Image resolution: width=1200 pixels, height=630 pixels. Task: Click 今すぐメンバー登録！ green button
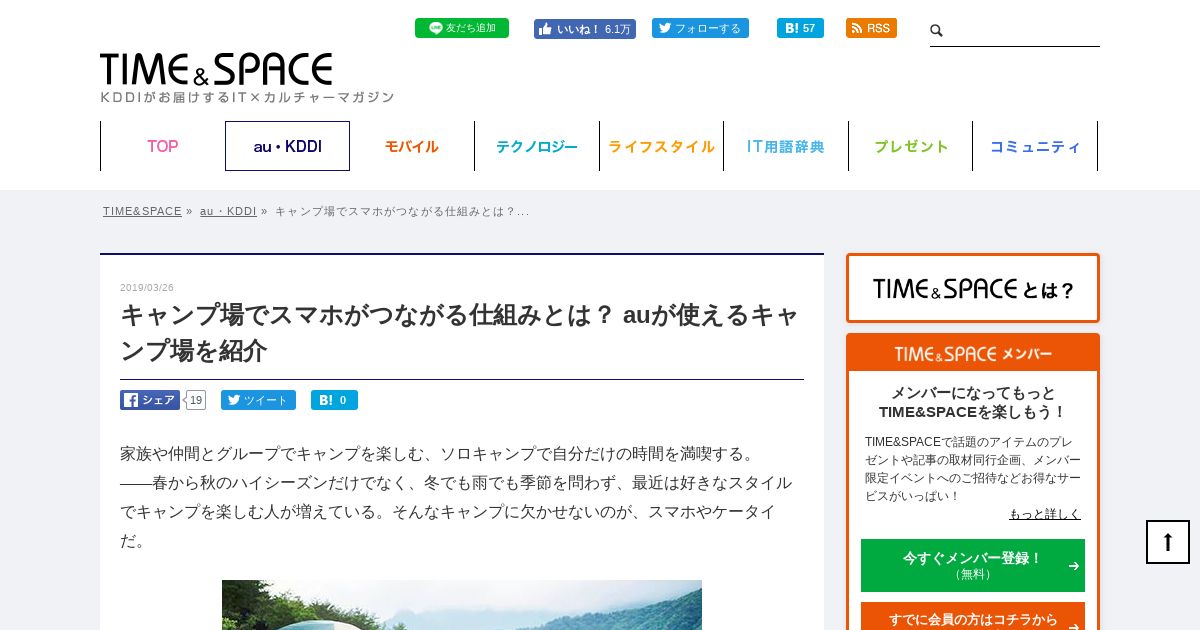973,565
